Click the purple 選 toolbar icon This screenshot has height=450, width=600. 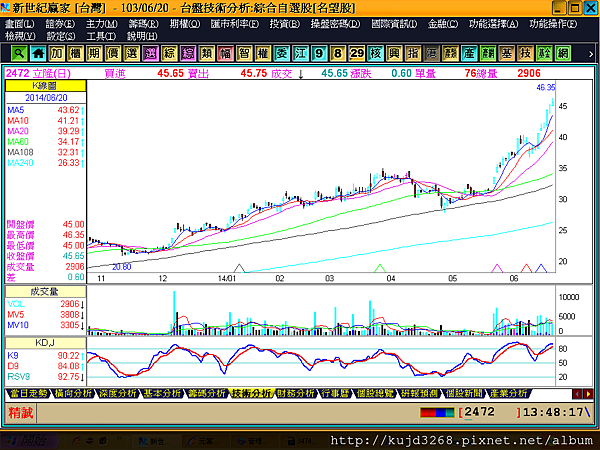[150, 53]
